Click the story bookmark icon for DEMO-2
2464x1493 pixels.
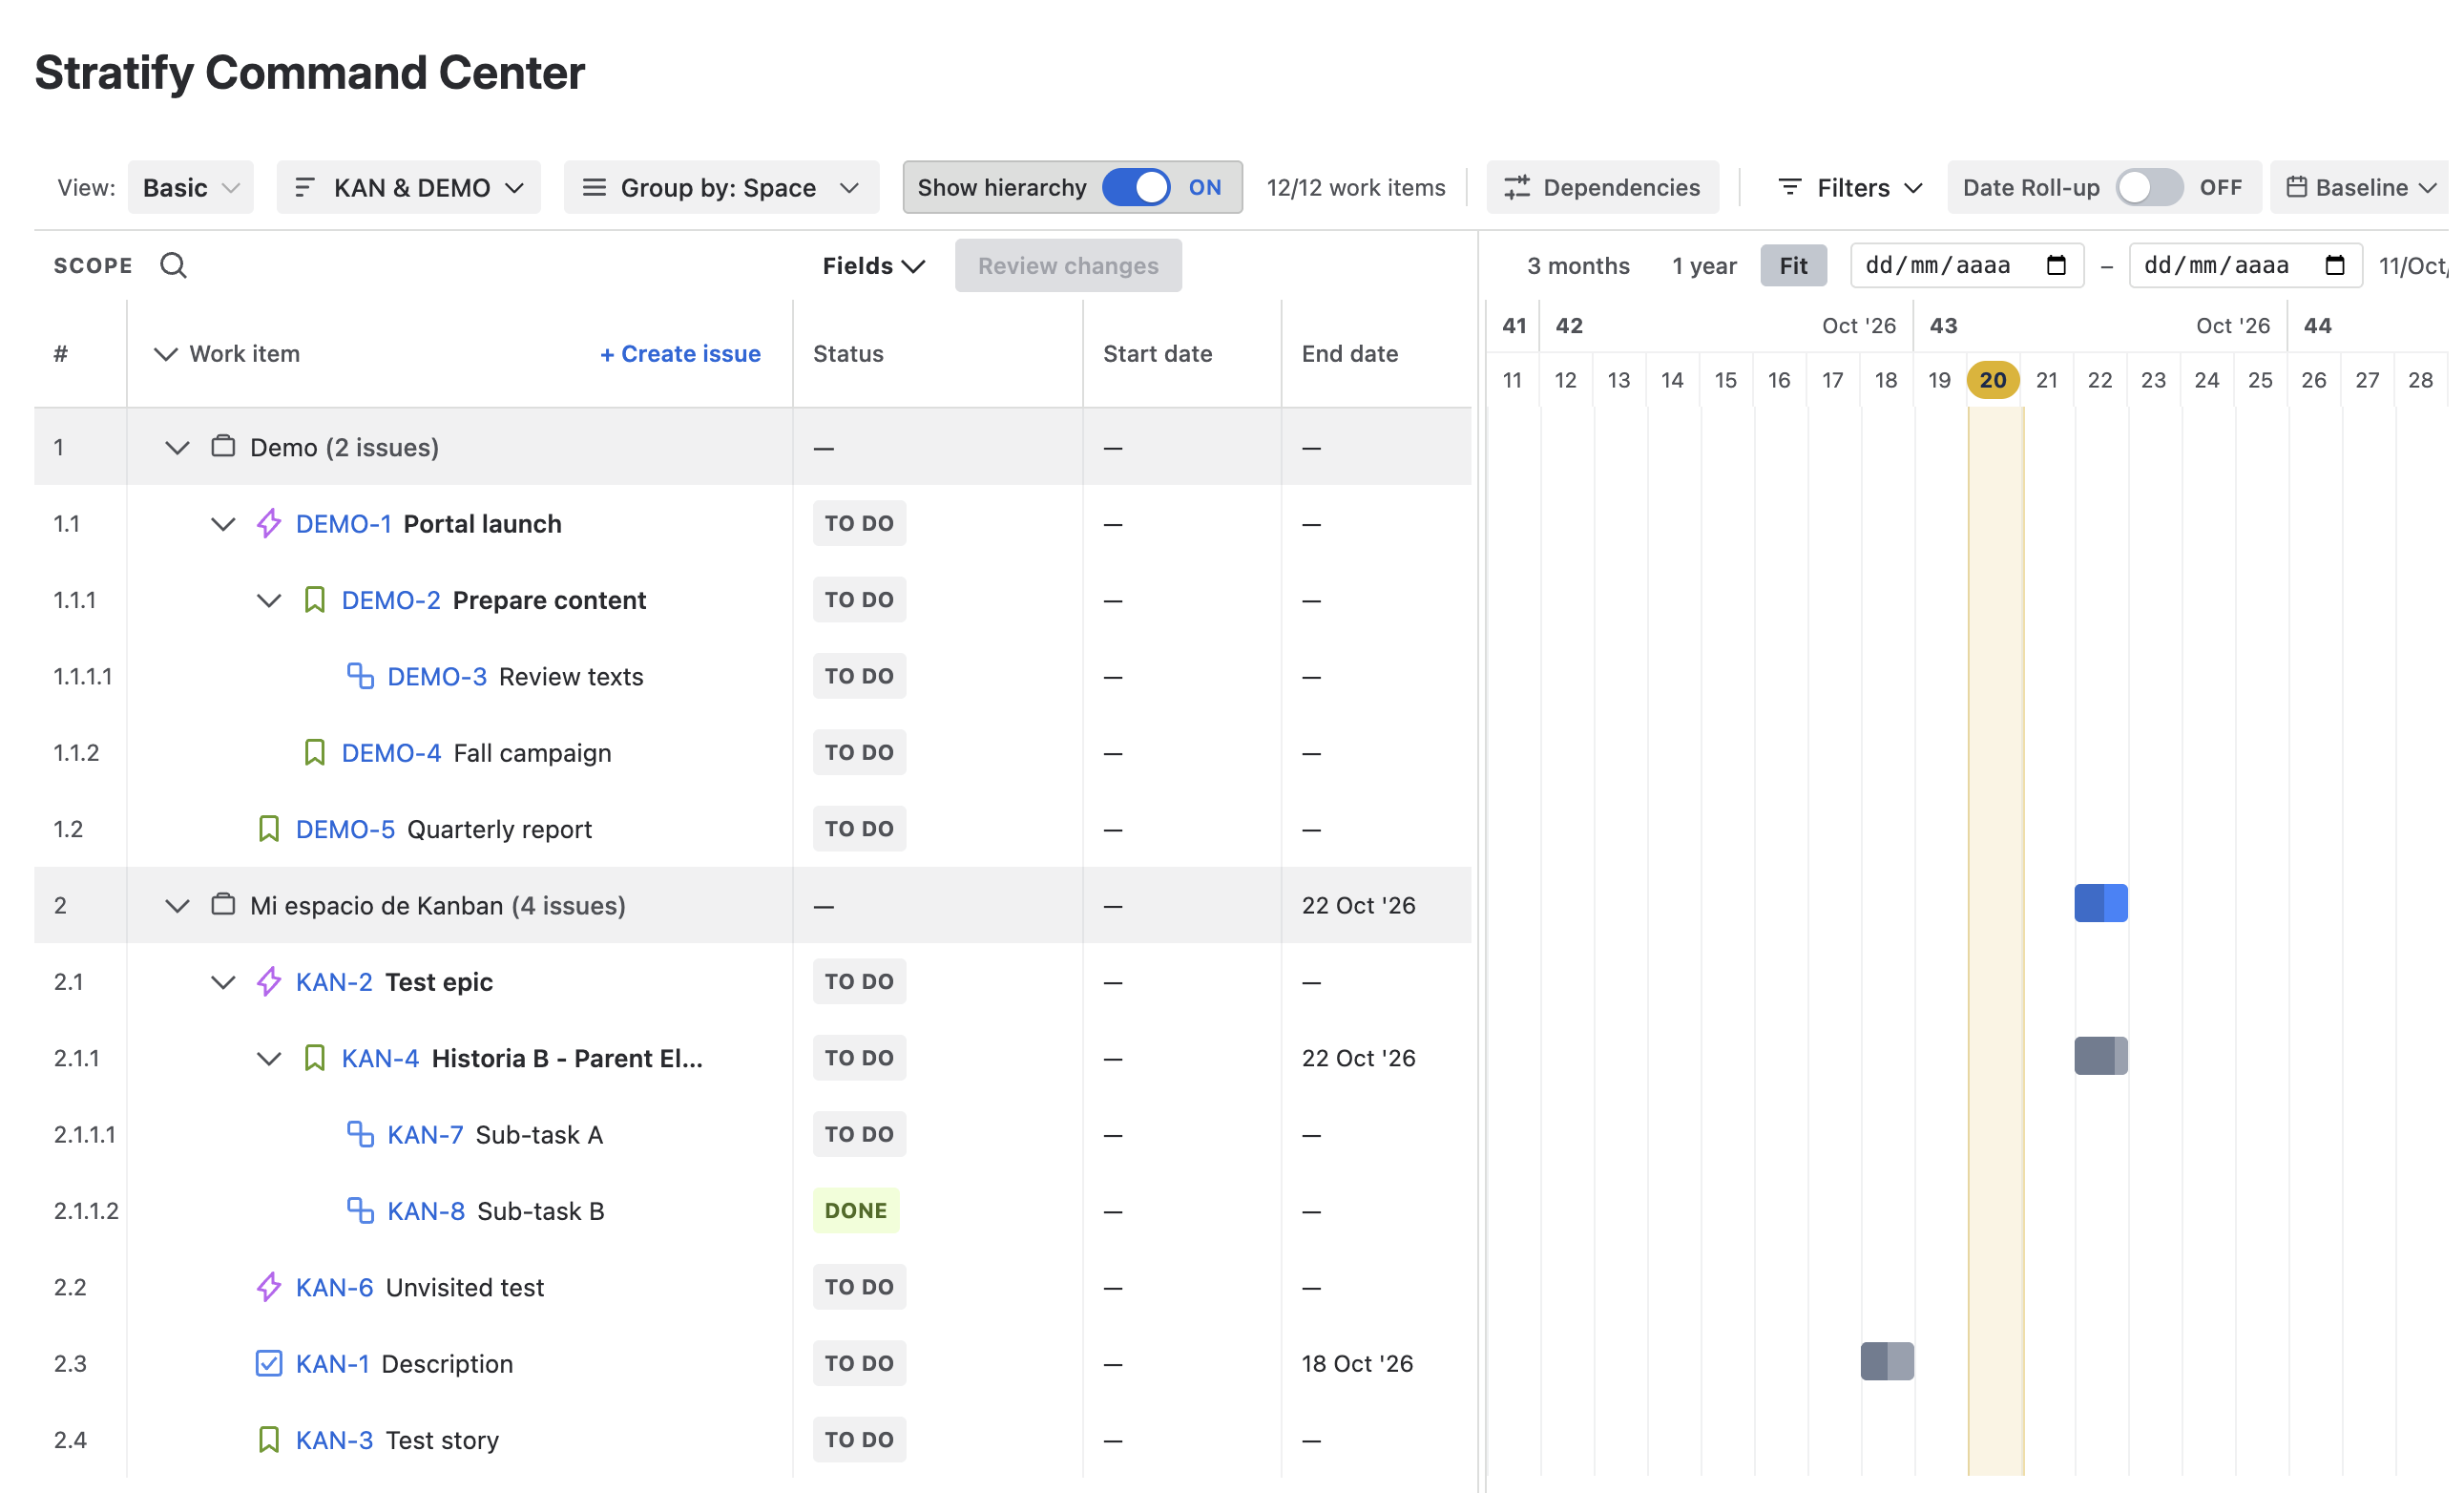[x=314, y=600]
